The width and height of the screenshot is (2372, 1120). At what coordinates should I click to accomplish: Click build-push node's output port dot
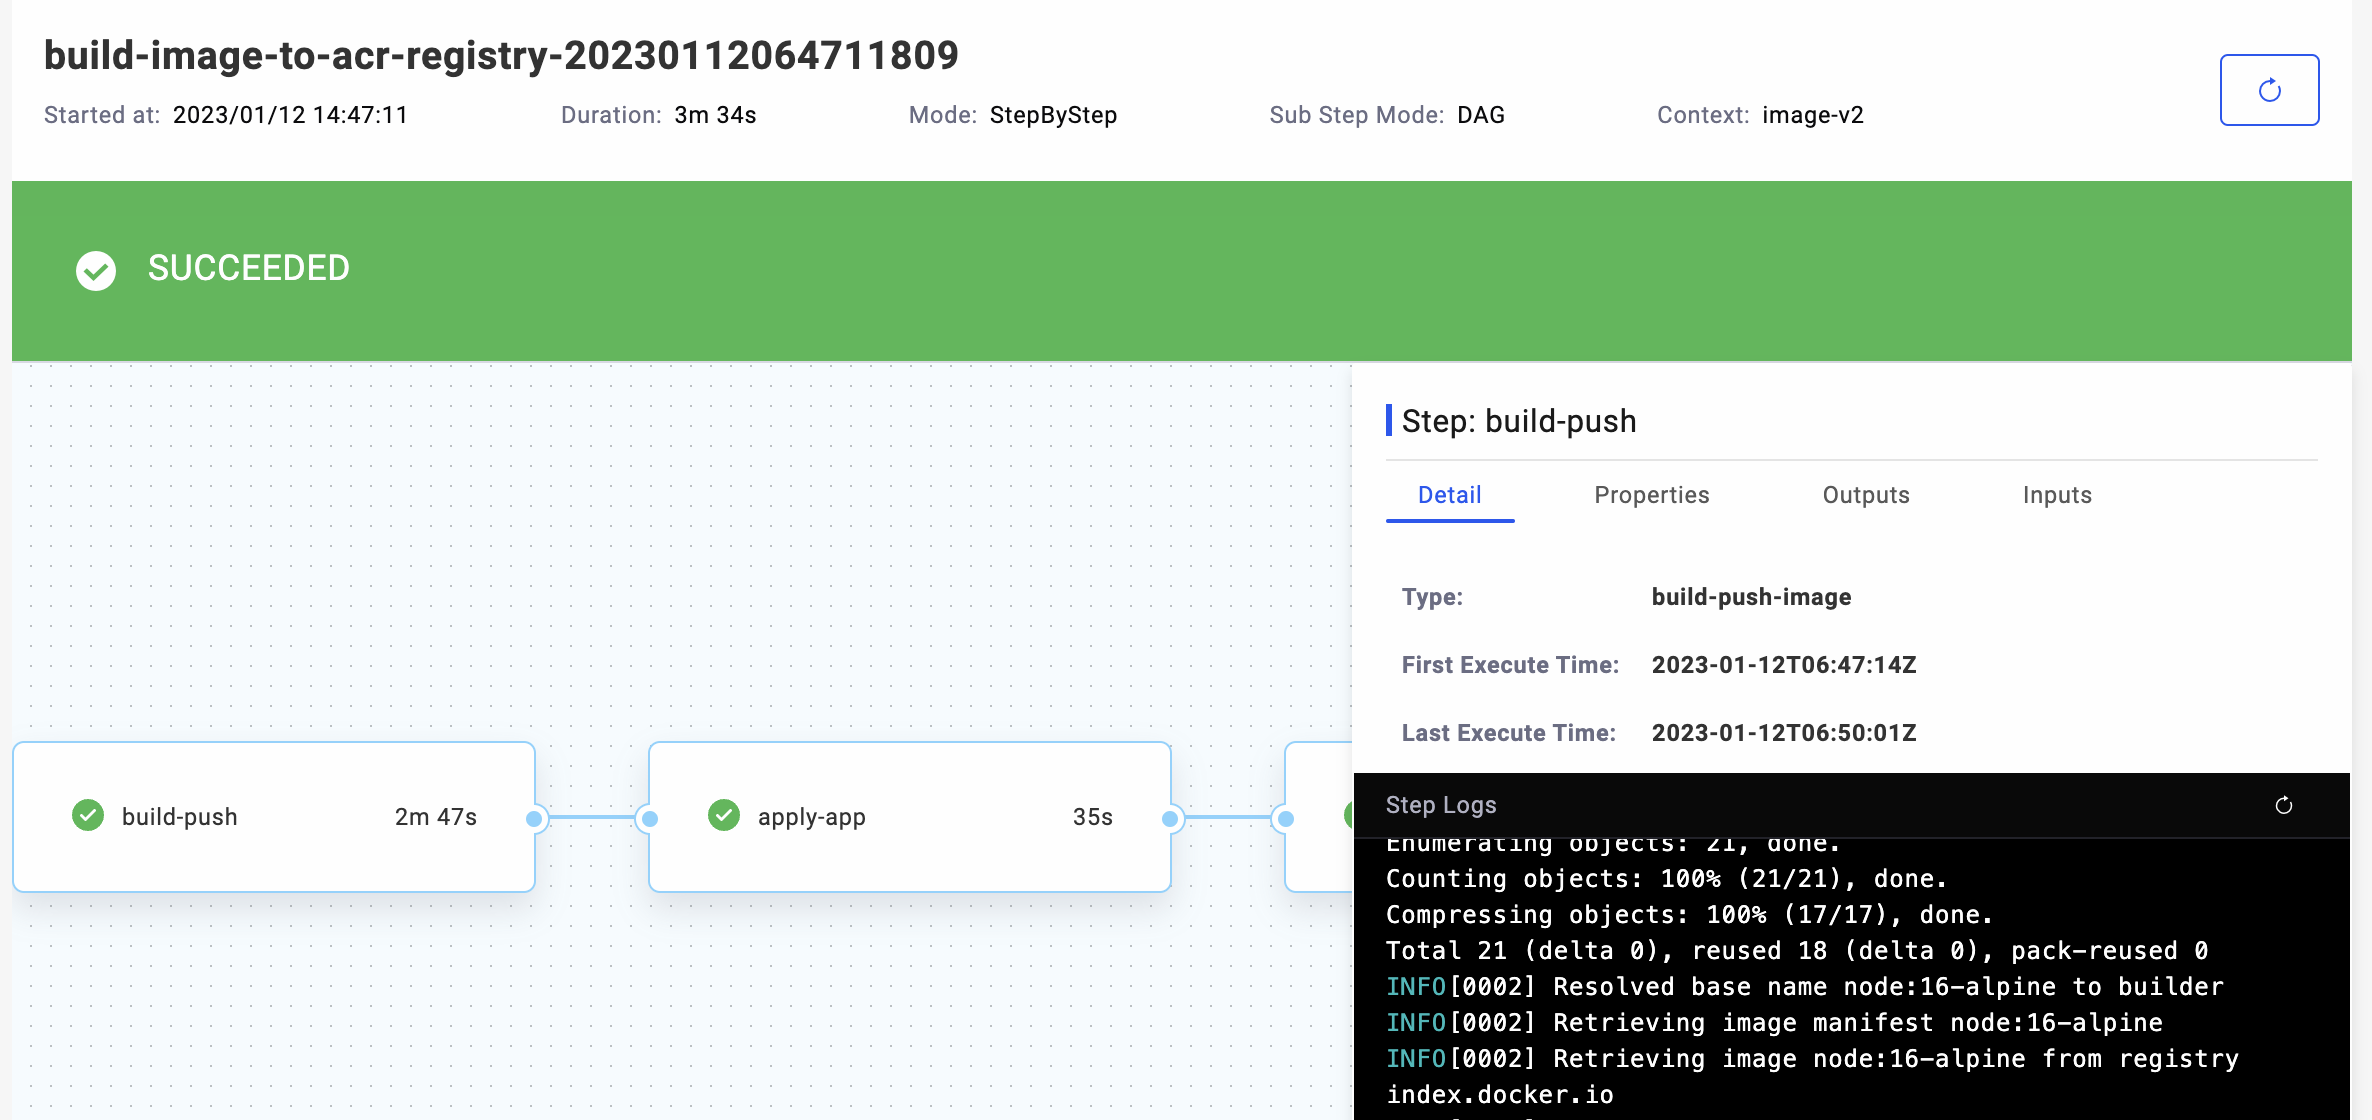(x=534, y=819)
